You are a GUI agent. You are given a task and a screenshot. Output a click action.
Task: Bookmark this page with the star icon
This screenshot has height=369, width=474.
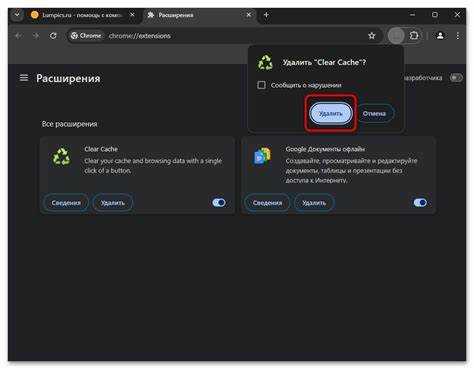372,36
